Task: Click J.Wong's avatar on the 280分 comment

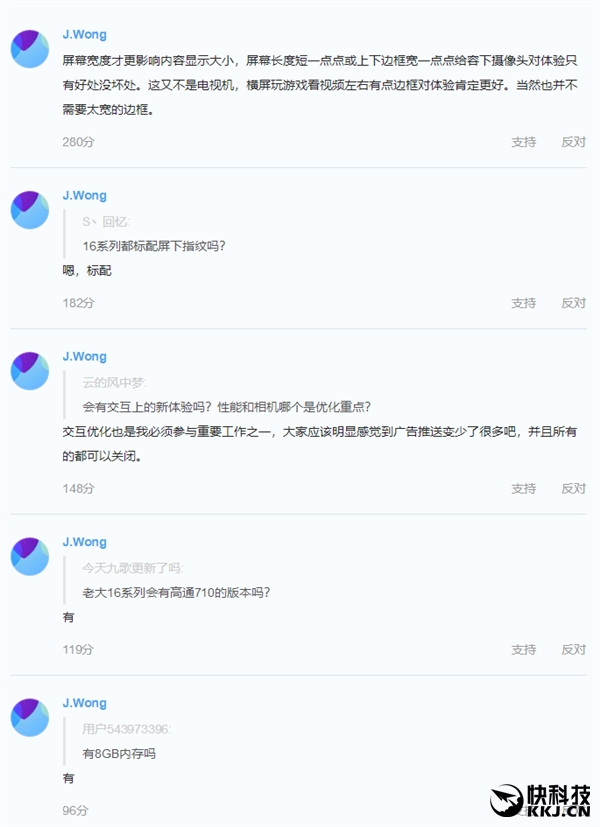Action: point(30,49)
